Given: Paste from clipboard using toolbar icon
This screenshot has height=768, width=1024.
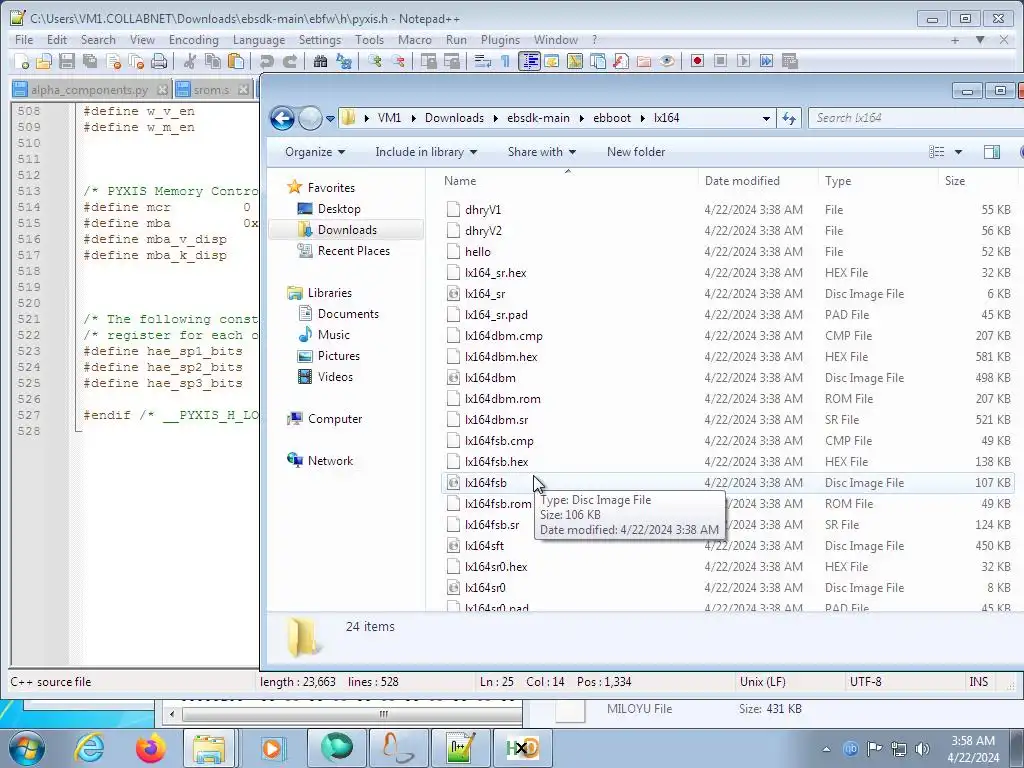Looking at the screenshot, I should [x=236, y=61].
